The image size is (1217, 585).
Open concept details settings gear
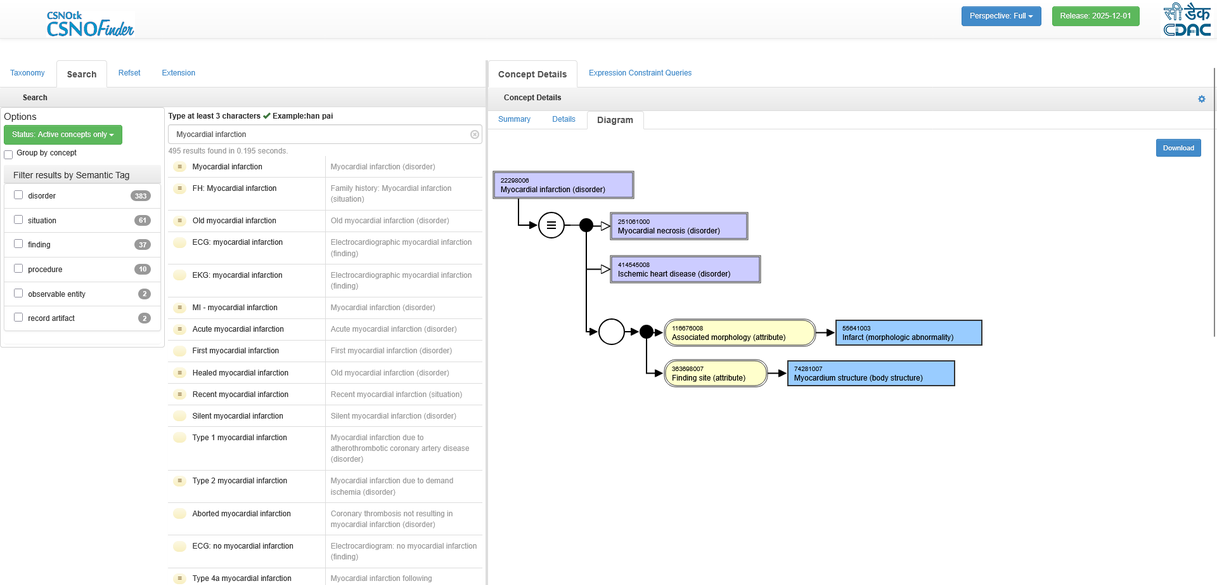point(1201,99)
